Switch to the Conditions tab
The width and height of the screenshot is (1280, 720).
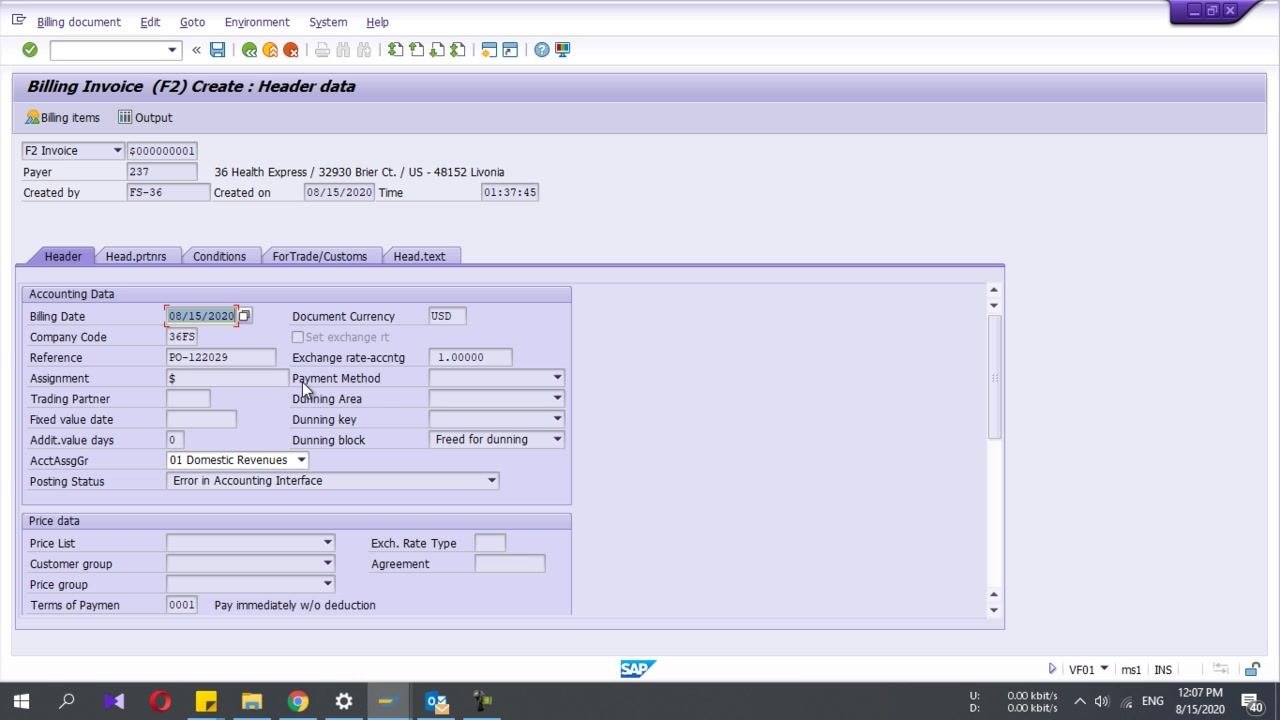(219, 256)
